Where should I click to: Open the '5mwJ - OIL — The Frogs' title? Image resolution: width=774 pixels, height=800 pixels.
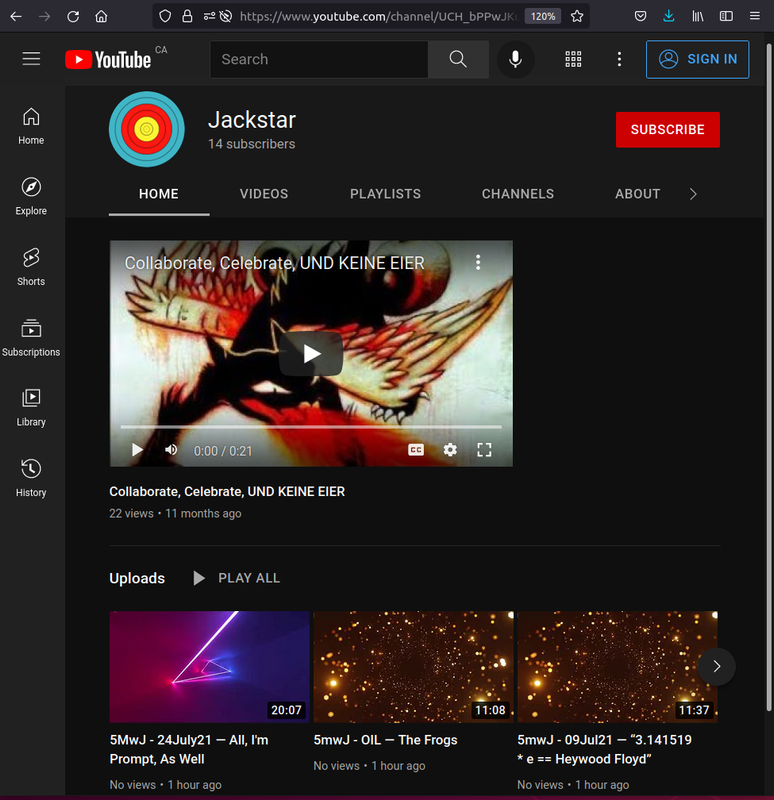(385, 740)
